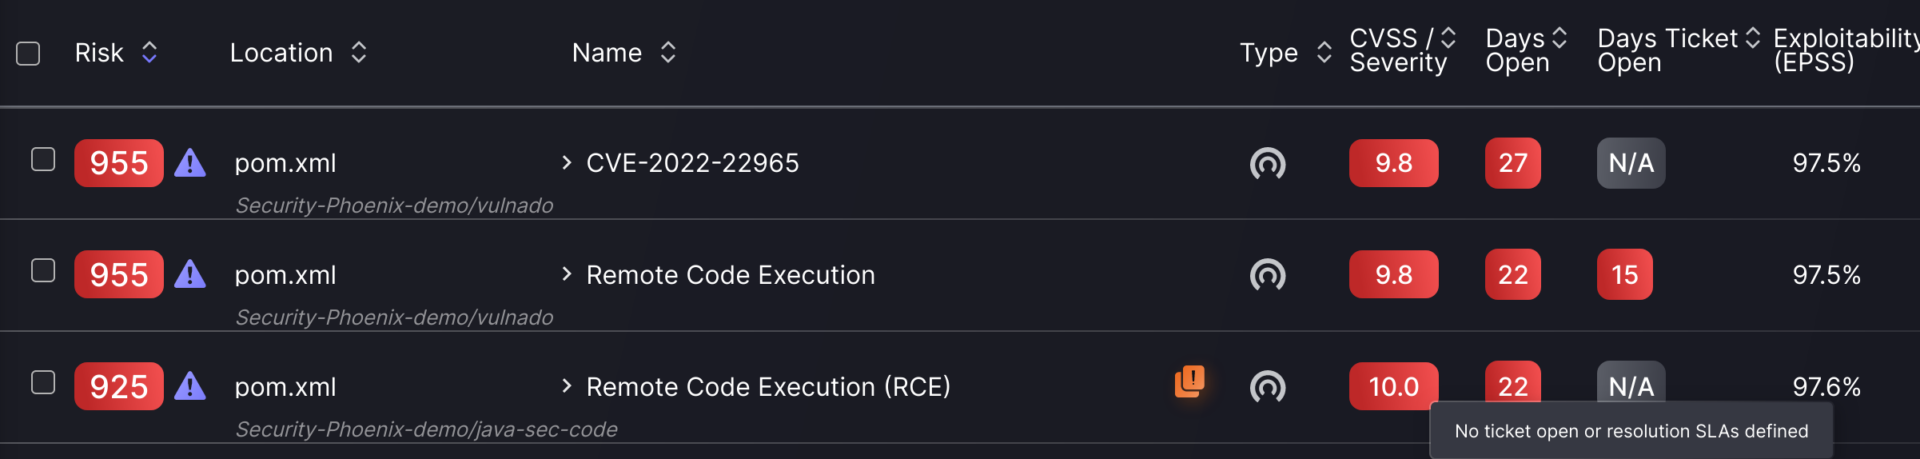
Task: Open the Security-Phoenix-demo/java-sec-code path
Action: (x=426, y=429)
